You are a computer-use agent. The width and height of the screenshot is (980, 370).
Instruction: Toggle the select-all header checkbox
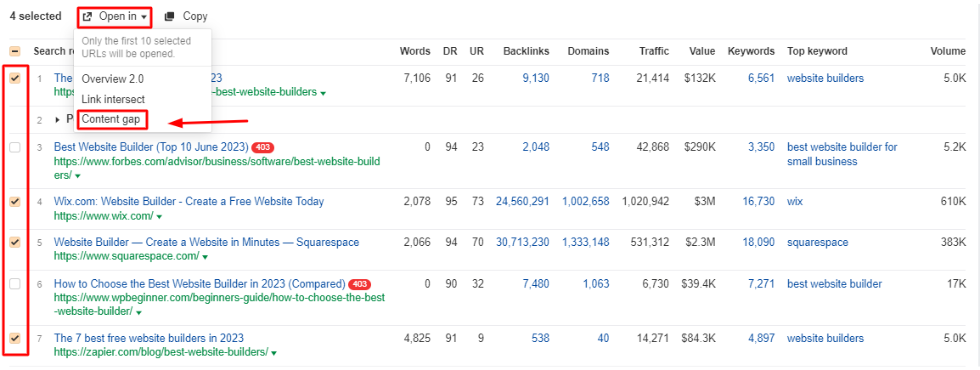[15, 51]
